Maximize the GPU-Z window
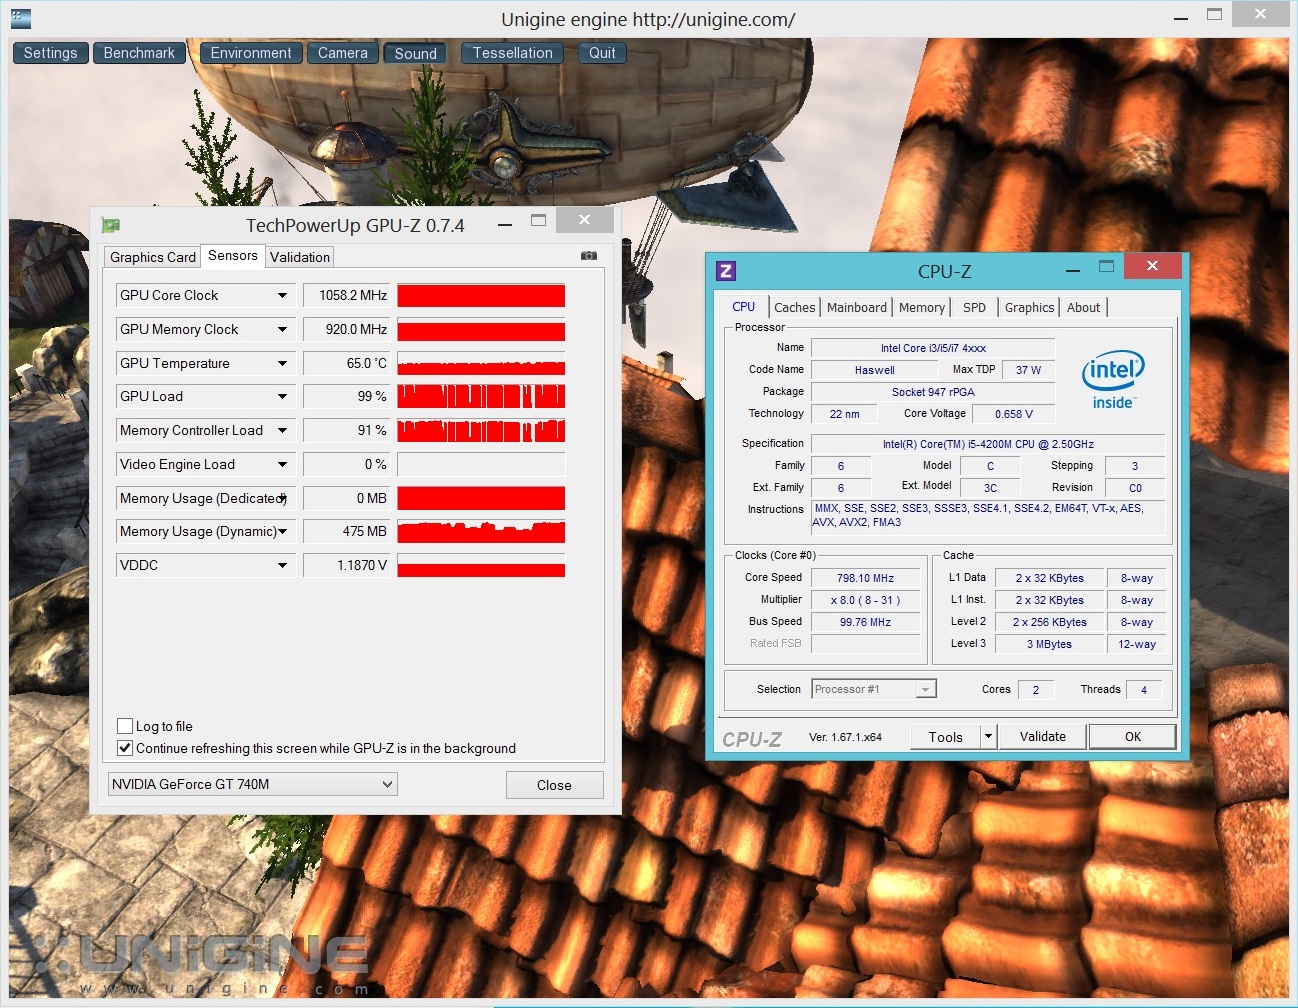 pyautogui.click(x=538, y=220)
